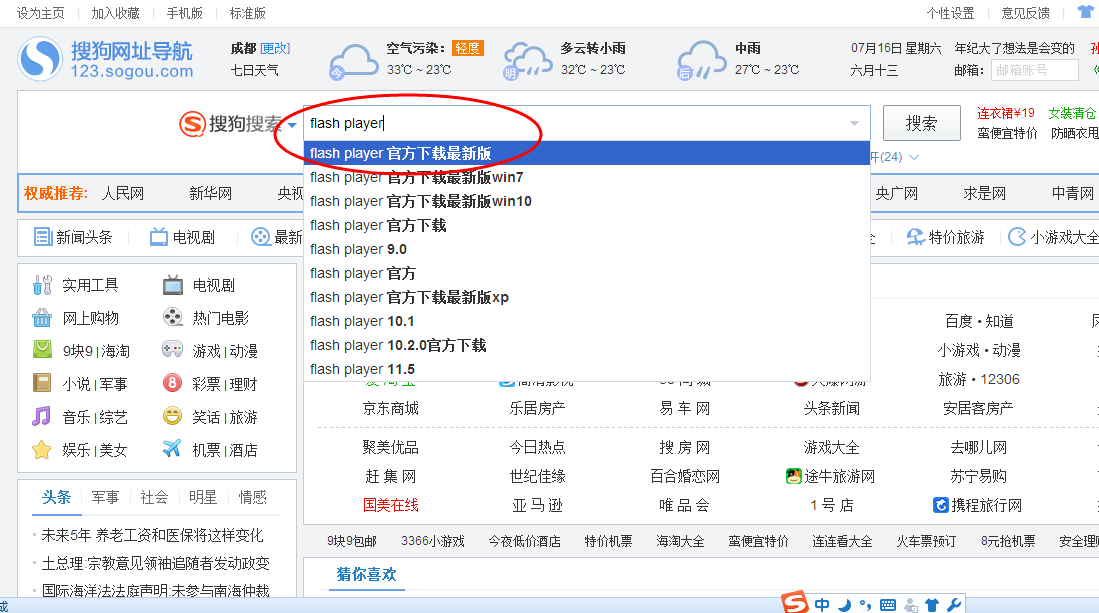Select suggestion 'flash player 10.2.0官方下载'
Viewport: 1099px width, 613px height.
(587, 345)
